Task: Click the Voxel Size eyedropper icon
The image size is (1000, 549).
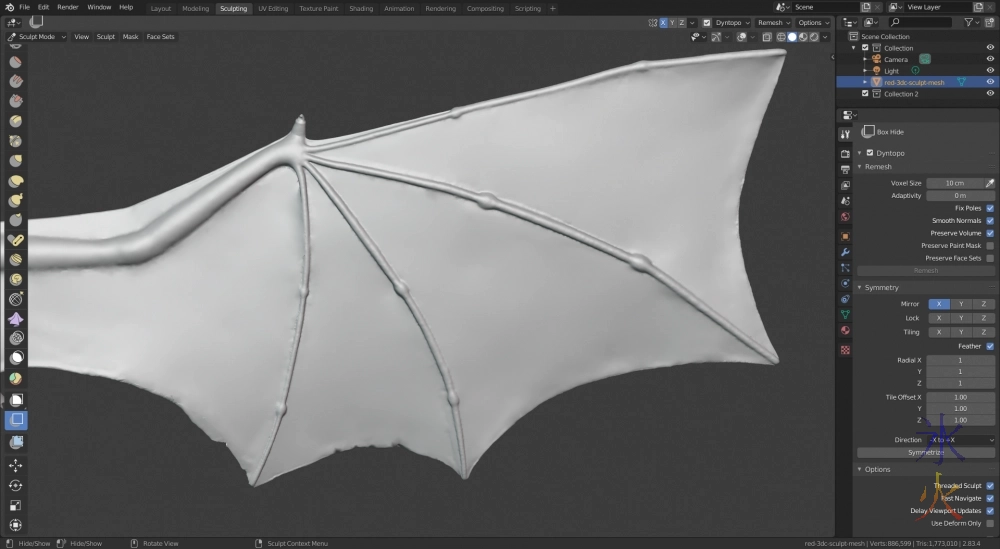Action: (990, 183)
